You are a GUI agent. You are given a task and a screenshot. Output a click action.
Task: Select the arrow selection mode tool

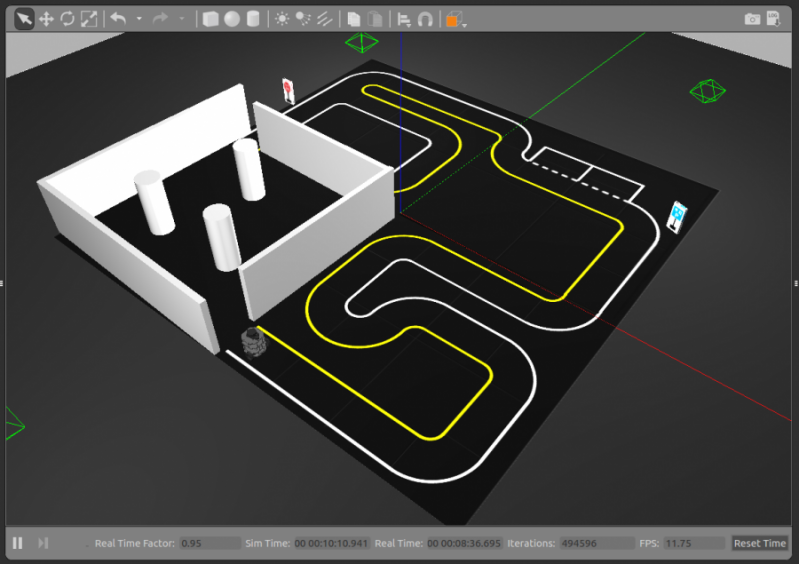pyautogui.click(x=24, y=19)
